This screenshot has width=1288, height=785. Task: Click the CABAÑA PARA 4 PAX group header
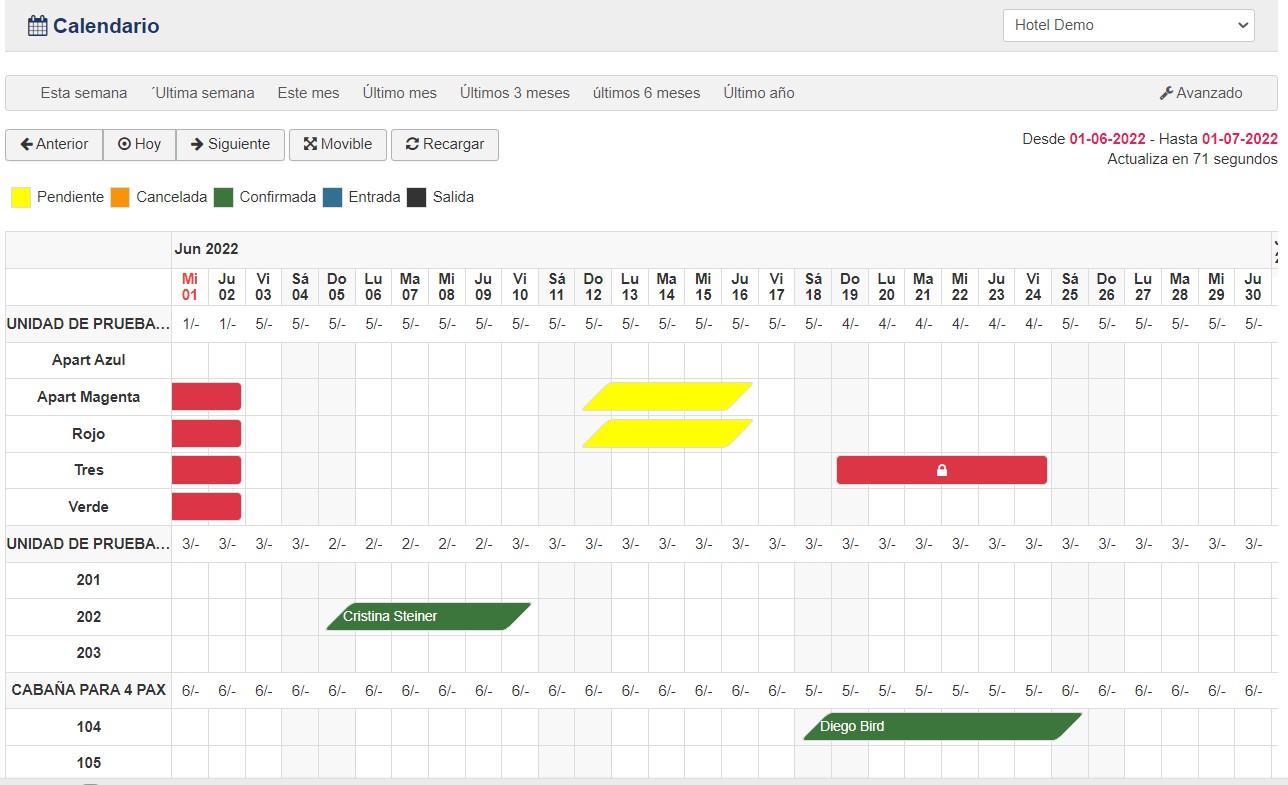(88, 690)
